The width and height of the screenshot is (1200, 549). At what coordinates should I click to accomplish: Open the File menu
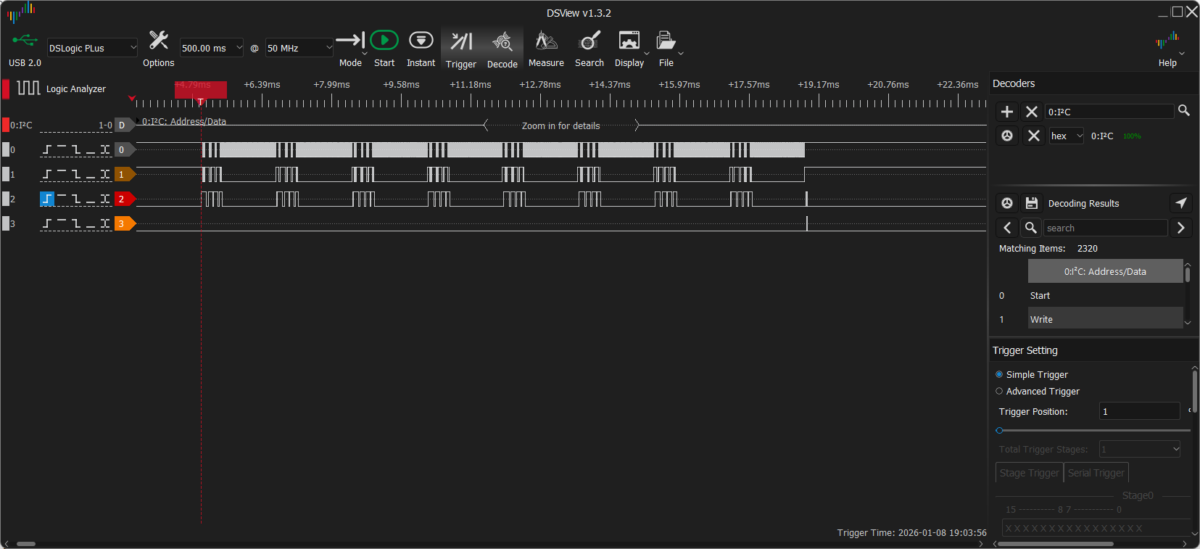(666, 45)
